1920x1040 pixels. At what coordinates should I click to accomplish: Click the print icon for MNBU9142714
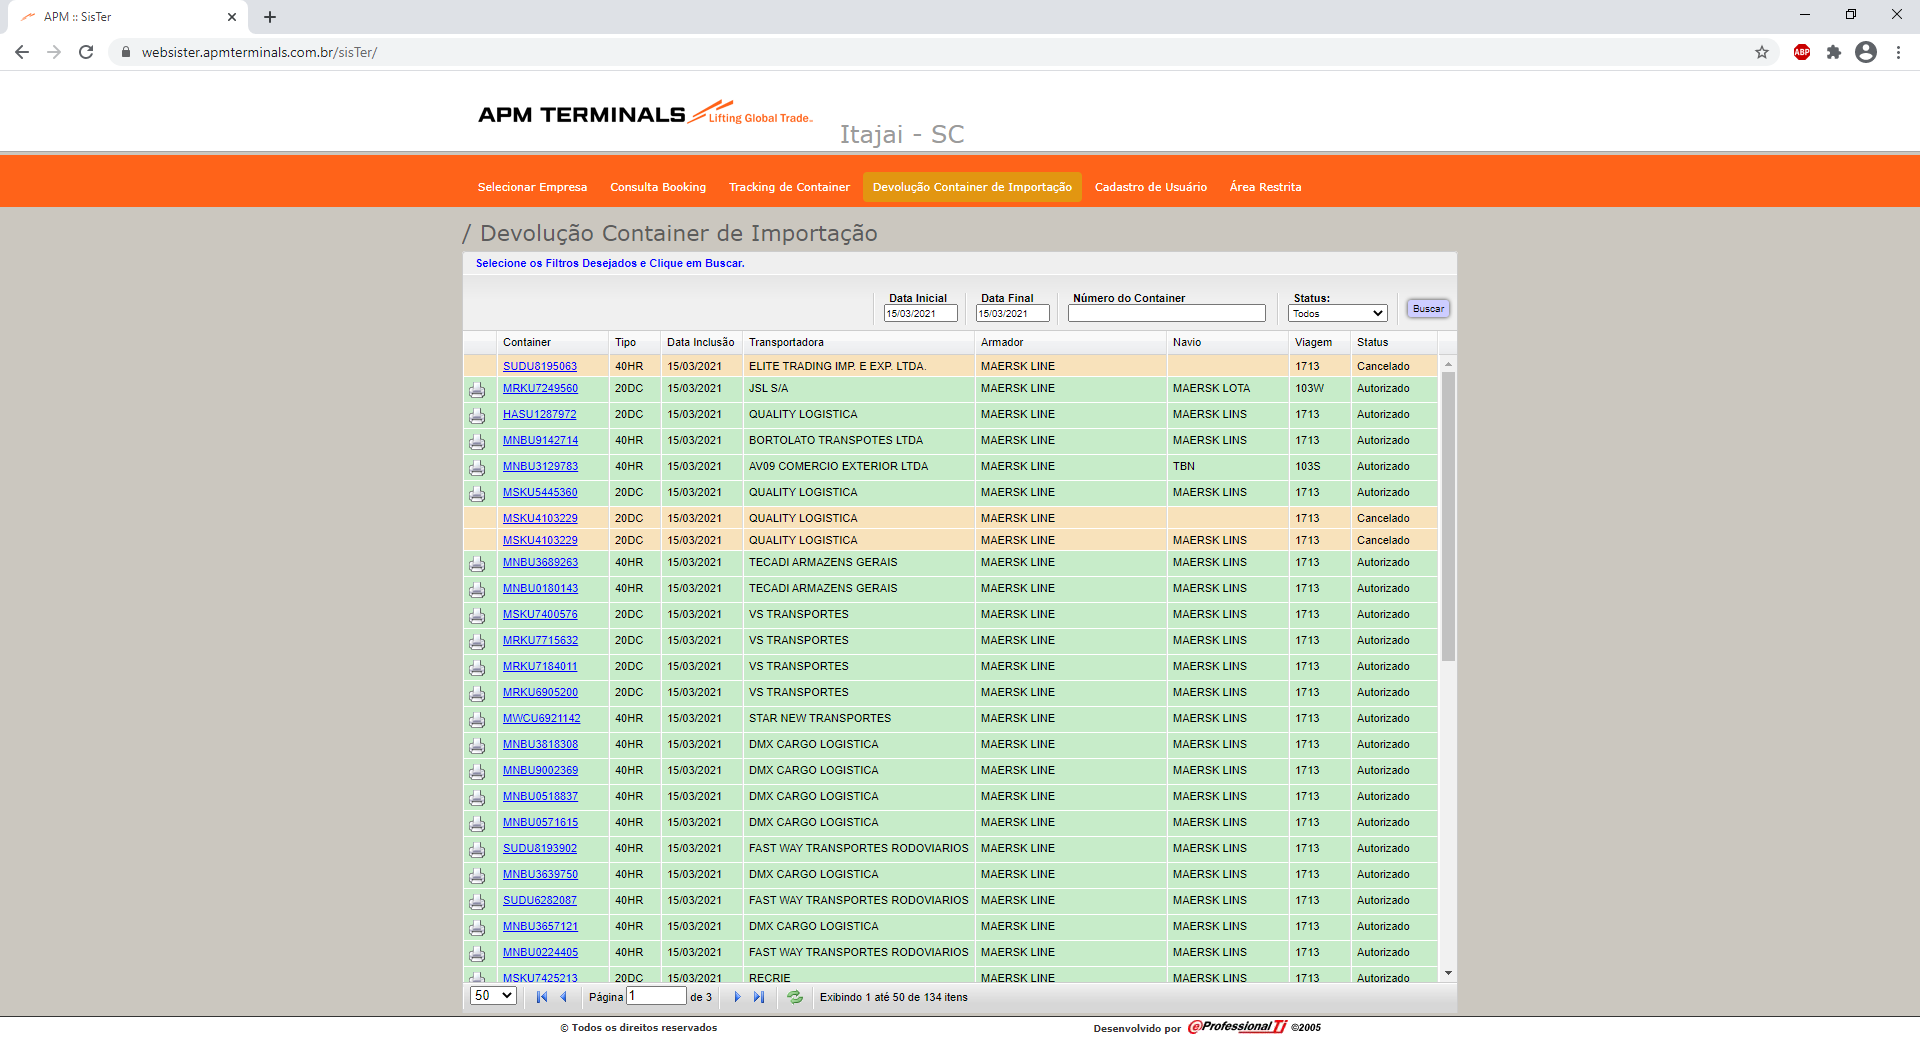(x=477, y=442)
